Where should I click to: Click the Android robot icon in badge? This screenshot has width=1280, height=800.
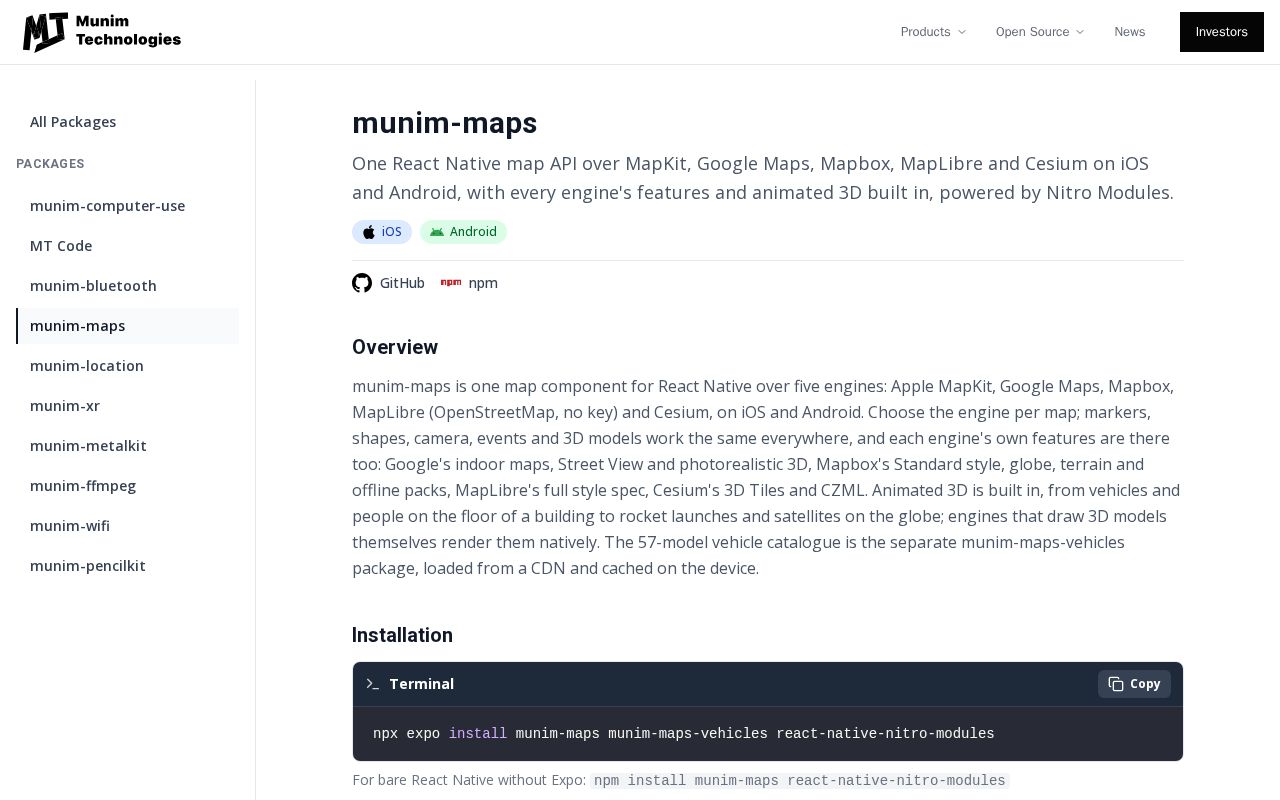[437, 232]
